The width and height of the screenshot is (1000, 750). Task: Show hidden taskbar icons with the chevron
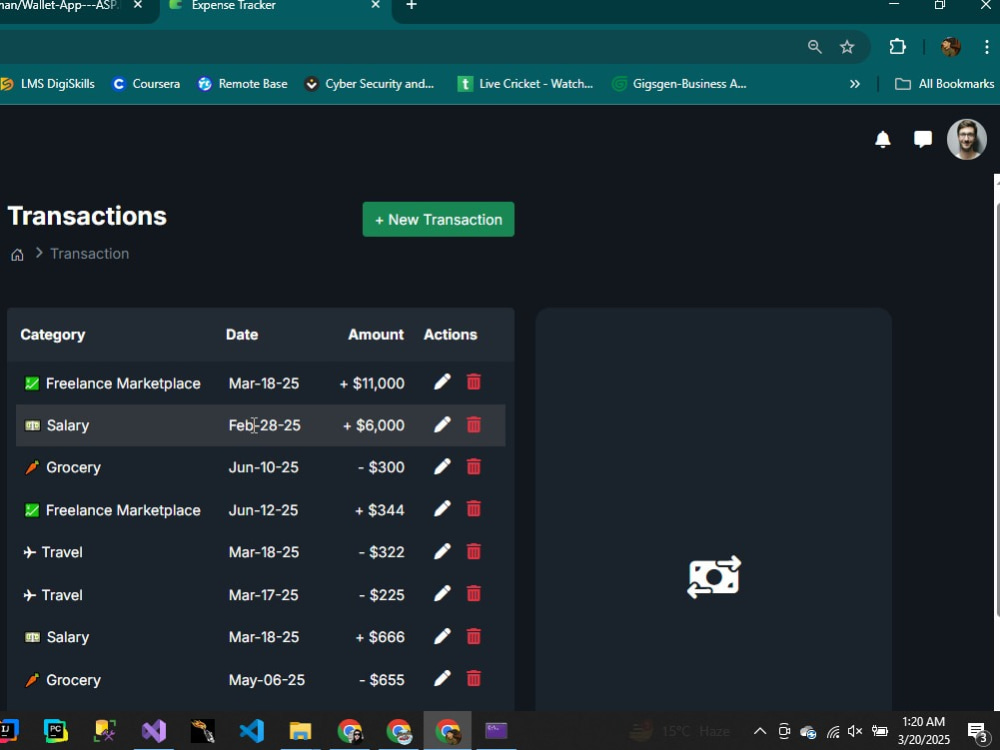pyautogui.click(x=760, y=730)
